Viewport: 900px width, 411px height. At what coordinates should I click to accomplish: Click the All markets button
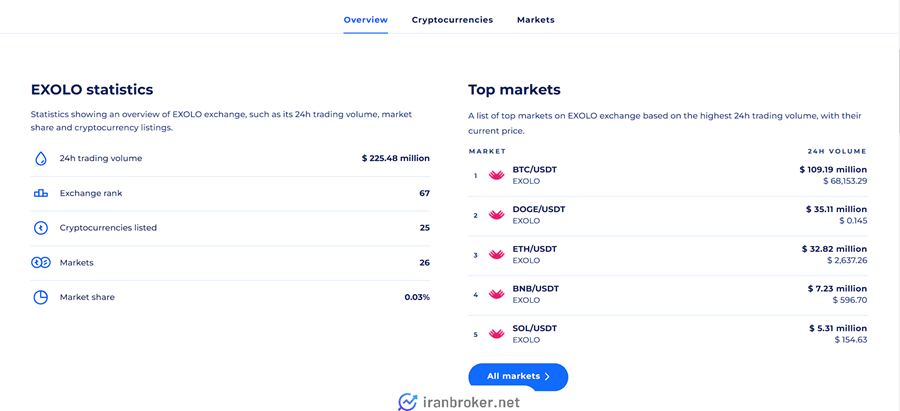click(x=518, y=377)
